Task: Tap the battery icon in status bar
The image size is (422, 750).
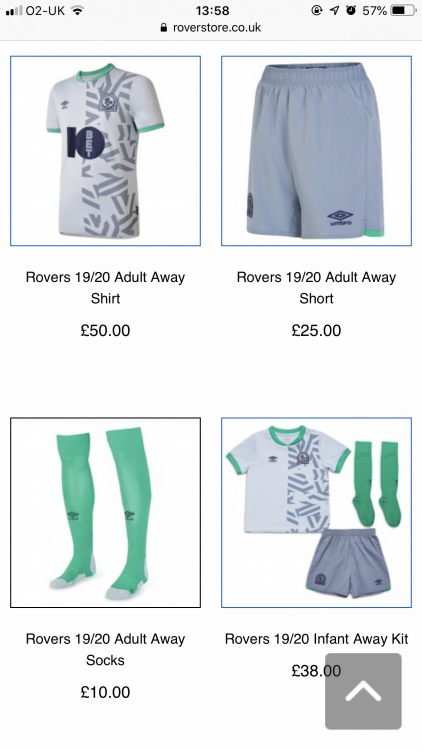Action: pos(403,10)
